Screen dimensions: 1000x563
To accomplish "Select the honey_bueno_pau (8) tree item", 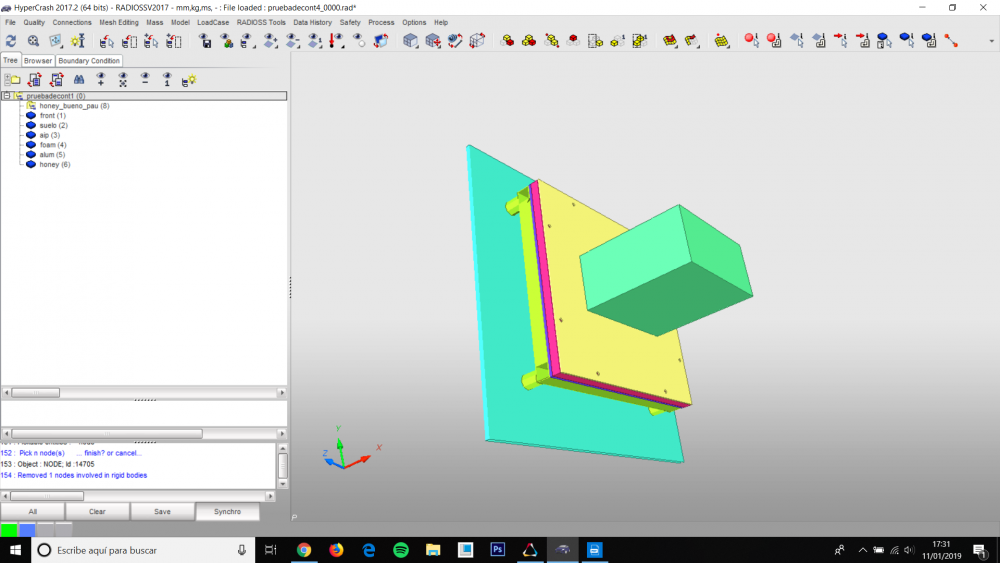I will (74, 106).
